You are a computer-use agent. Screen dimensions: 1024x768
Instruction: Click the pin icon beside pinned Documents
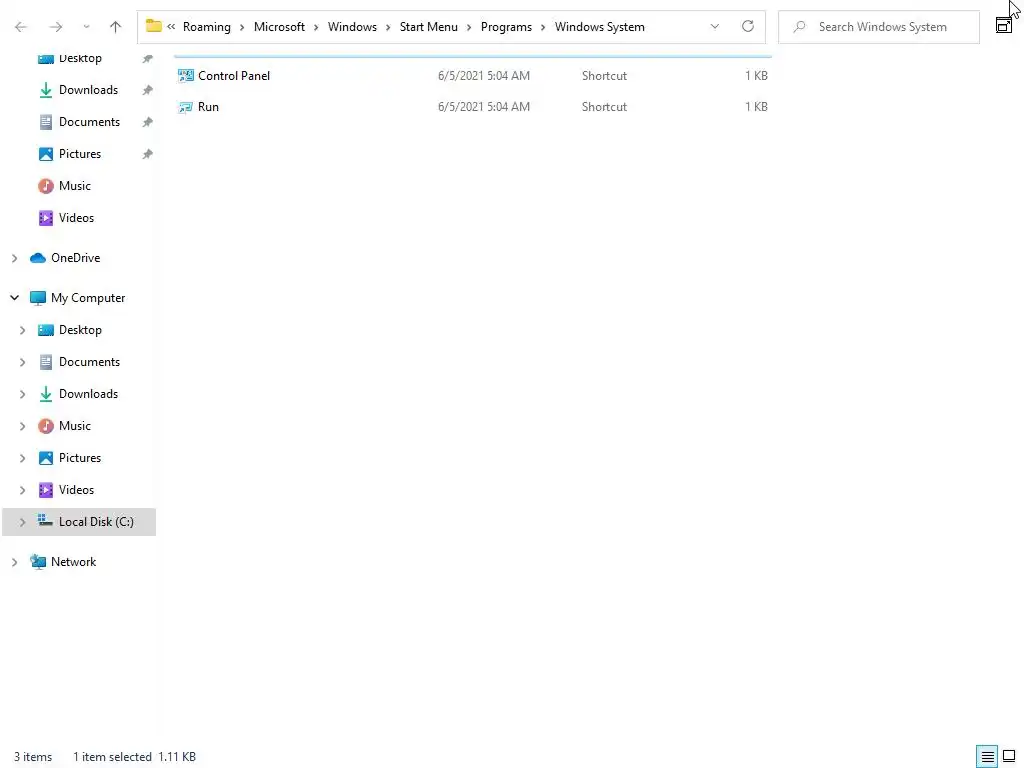tap(148, 122)
